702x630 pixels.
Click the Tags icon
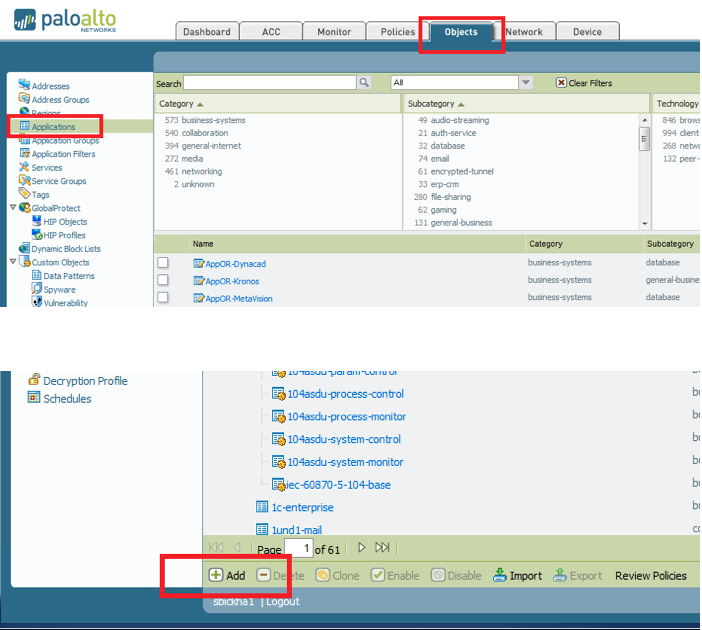click(x=24, y=193)
